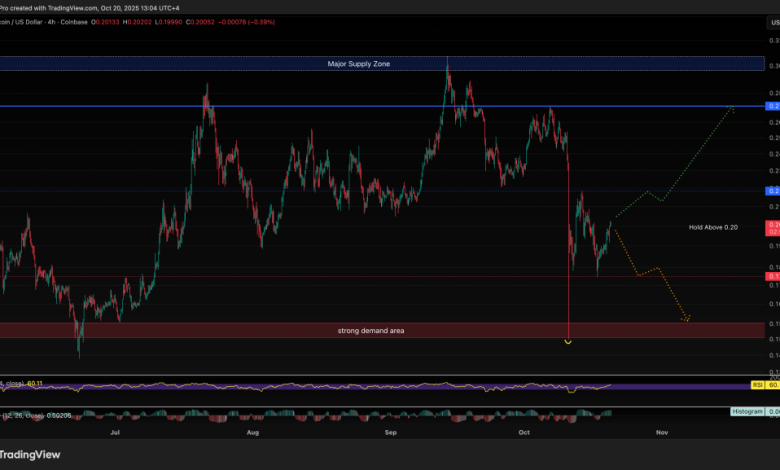780x470 pixels.
Task: Click the orange arrowhead at the bearish target
Action: (688, 320)
